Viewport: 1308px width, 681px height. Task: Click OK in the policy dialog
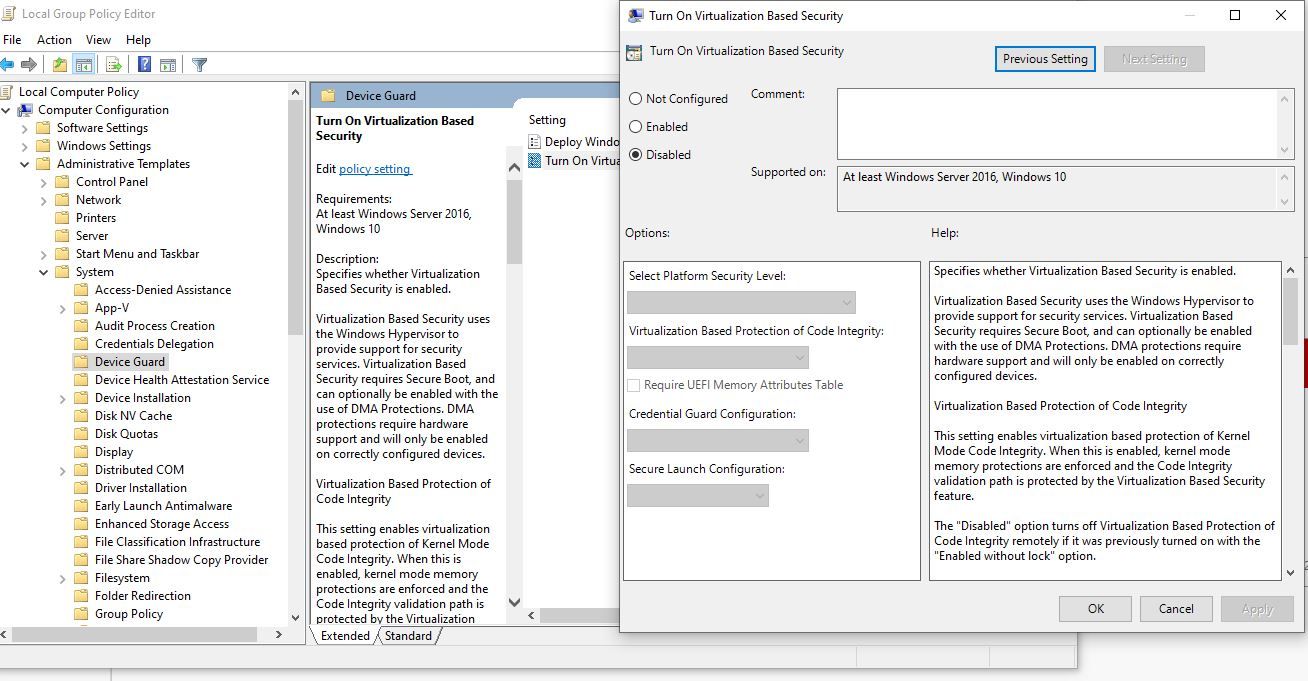tap(1096, 609)
